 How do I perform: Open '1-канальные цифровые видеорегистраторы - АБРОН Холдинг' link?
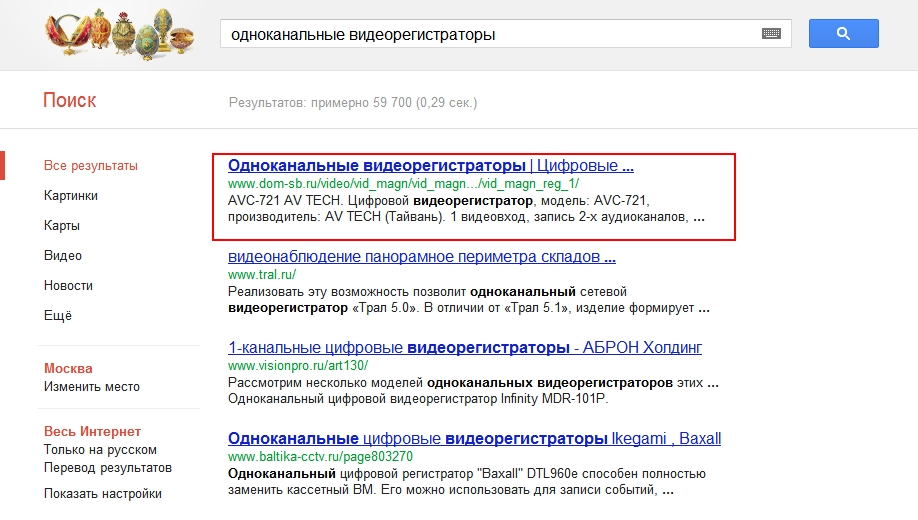pyautogui.click(x=465, y=347)
